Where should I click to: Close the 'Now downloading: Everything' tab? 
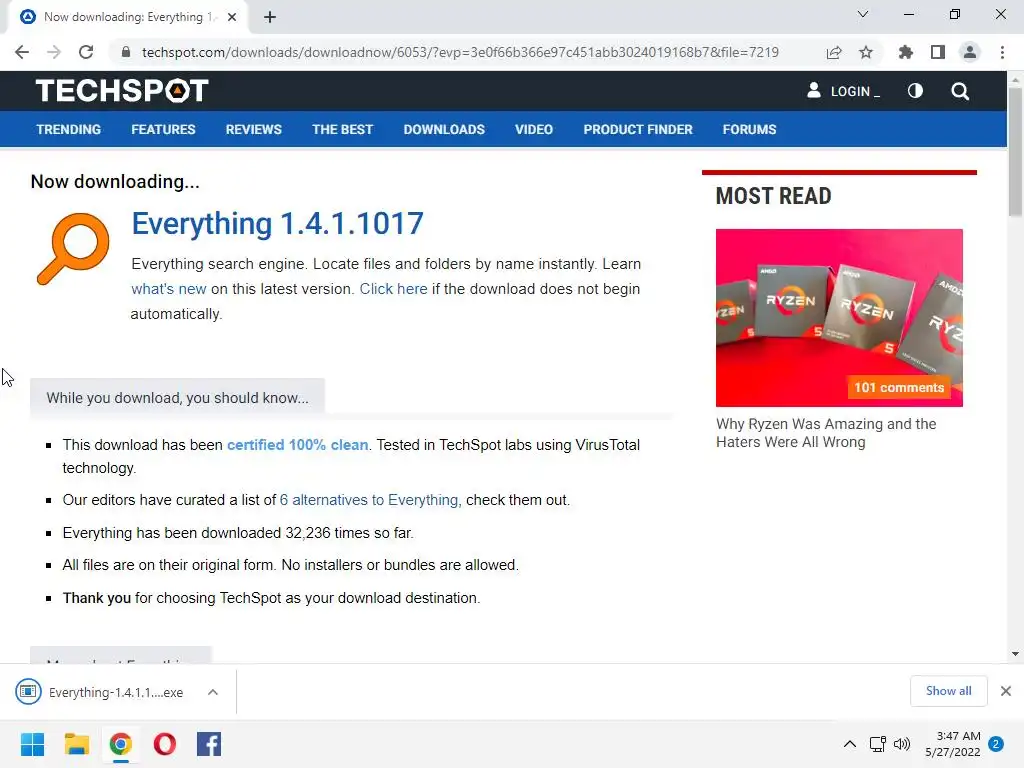tap(232, 17)
